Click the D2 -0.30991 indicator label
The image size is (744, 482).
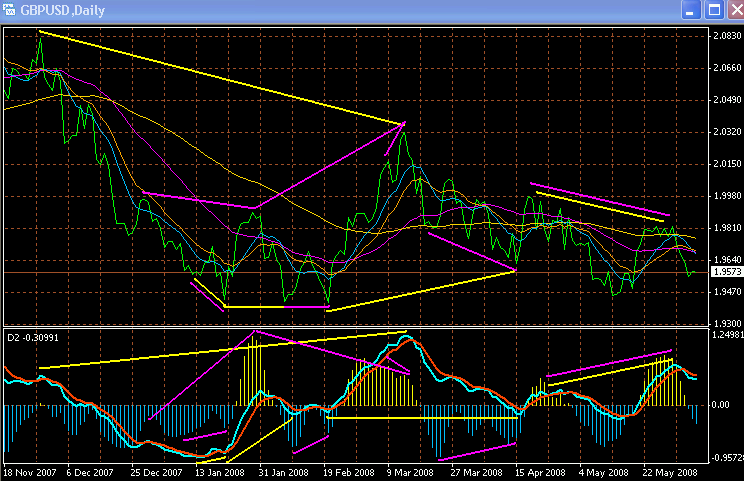(x=33, y=338)
